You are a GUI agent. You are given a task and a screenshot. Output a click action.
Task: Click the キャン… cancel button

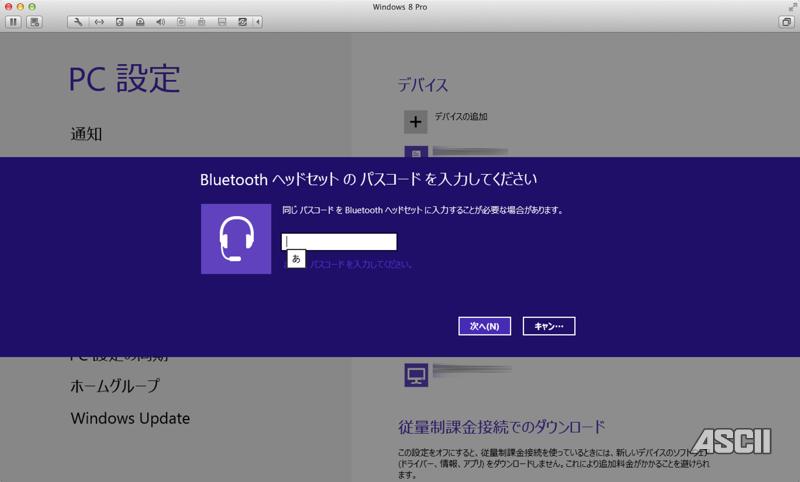click(549, 326)
